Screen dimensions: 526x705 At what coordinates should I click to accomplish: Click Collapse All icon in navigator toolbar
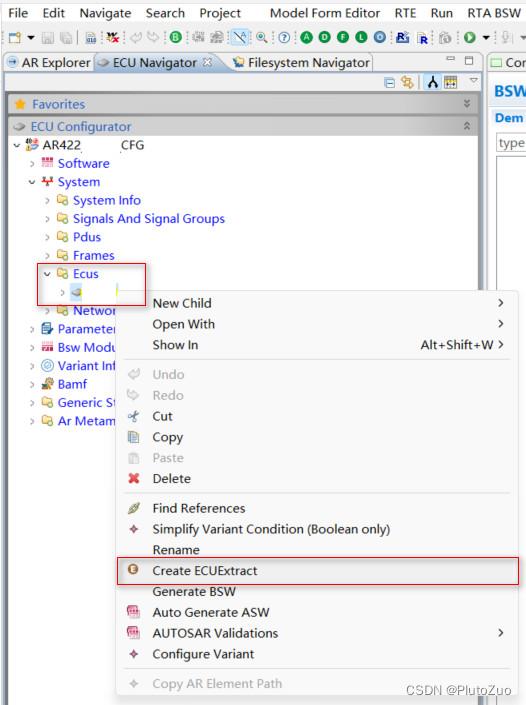(390, 82)
